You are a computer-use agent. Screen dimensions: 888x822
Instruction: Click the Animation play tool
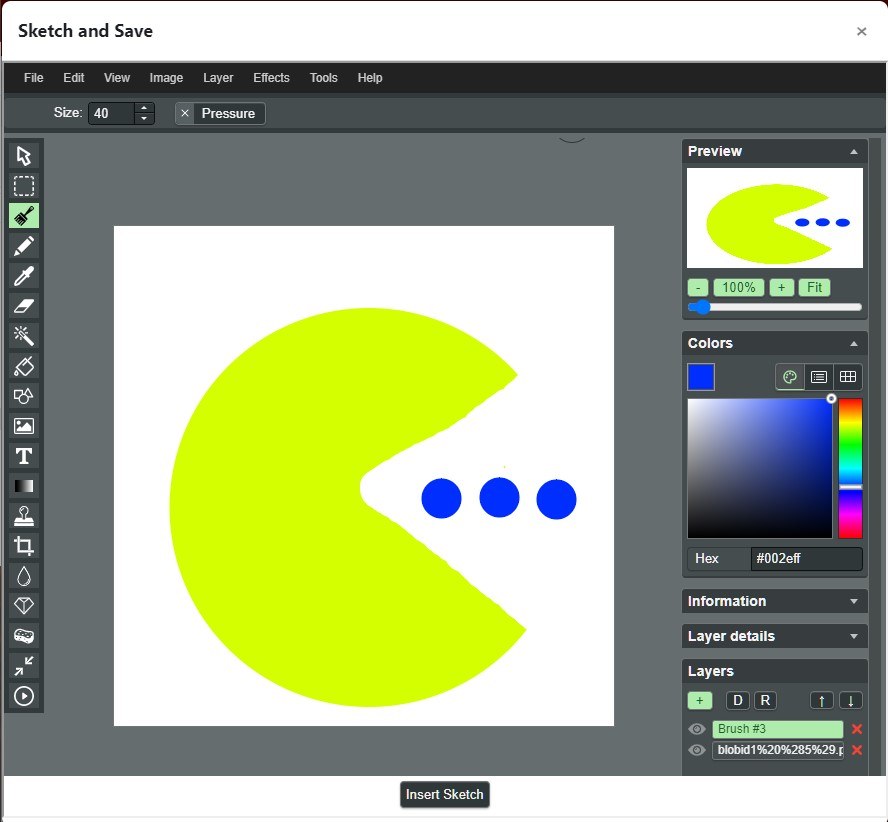[x=24, y=696]
